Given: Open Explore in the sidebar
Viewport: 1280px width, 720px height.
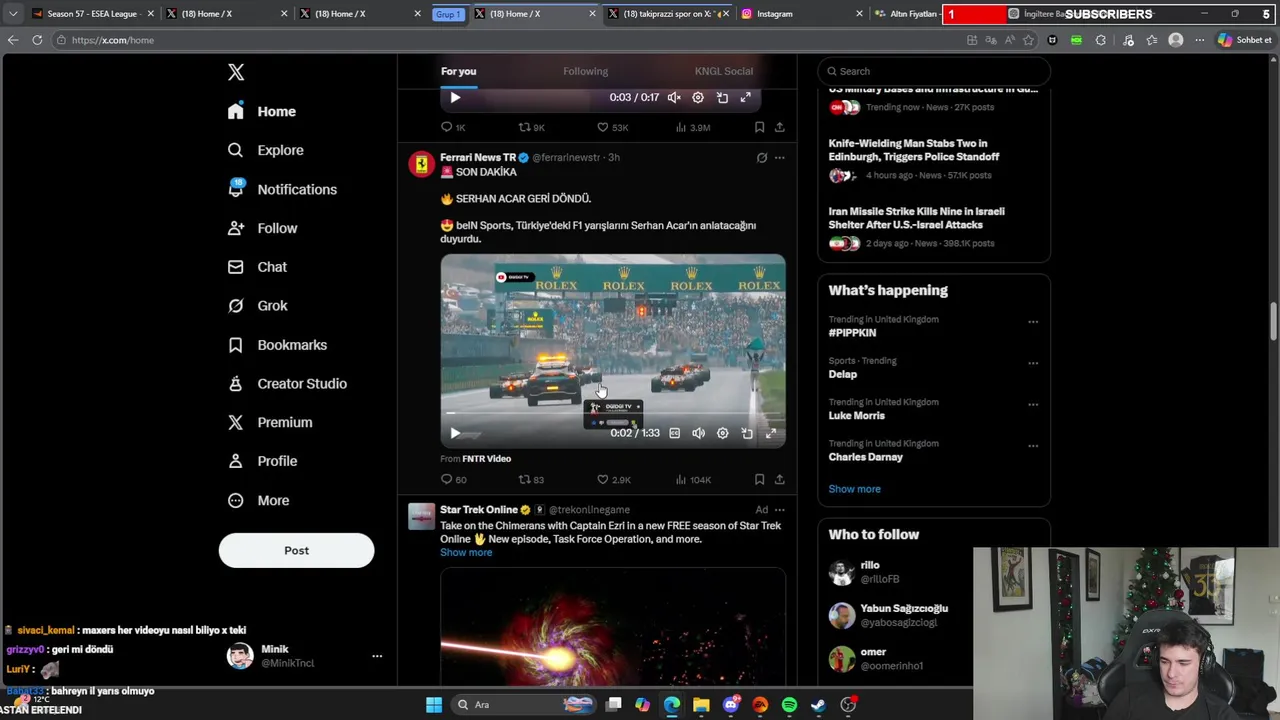Looking at the screenshot, I should (x=266, y=150).
